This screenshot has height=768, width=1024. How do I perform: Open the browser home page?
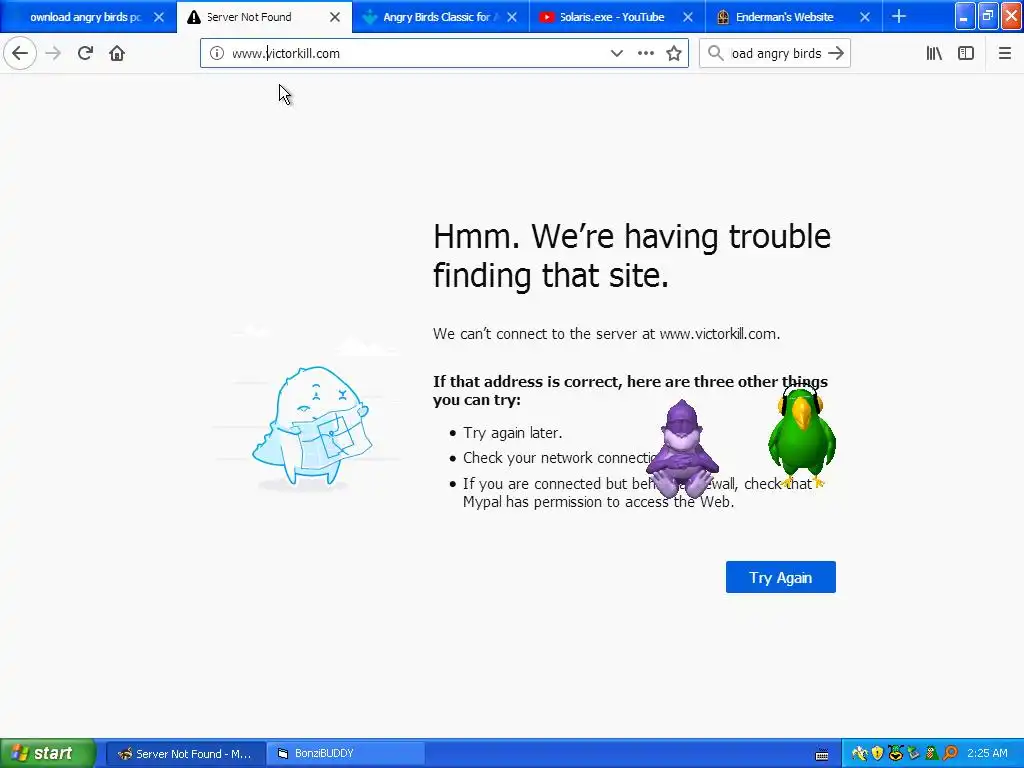[x=117, y=53]
